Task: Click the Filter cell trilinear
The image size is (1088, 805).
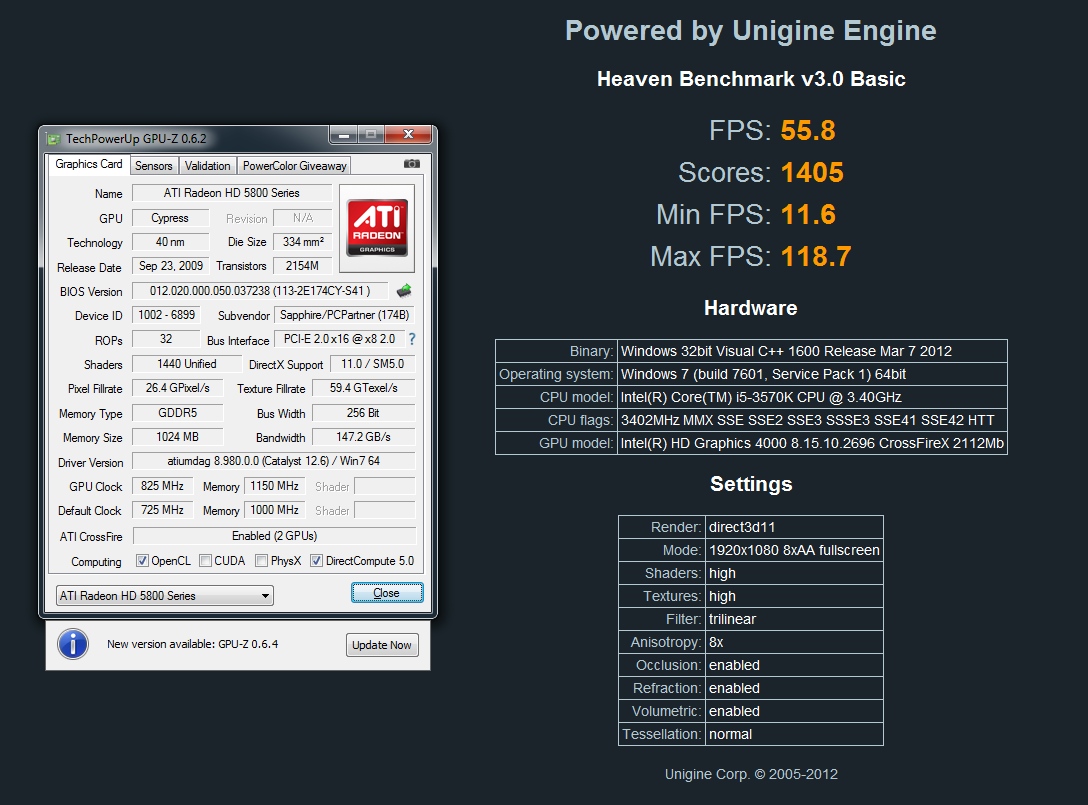Action: pos(794,619)
